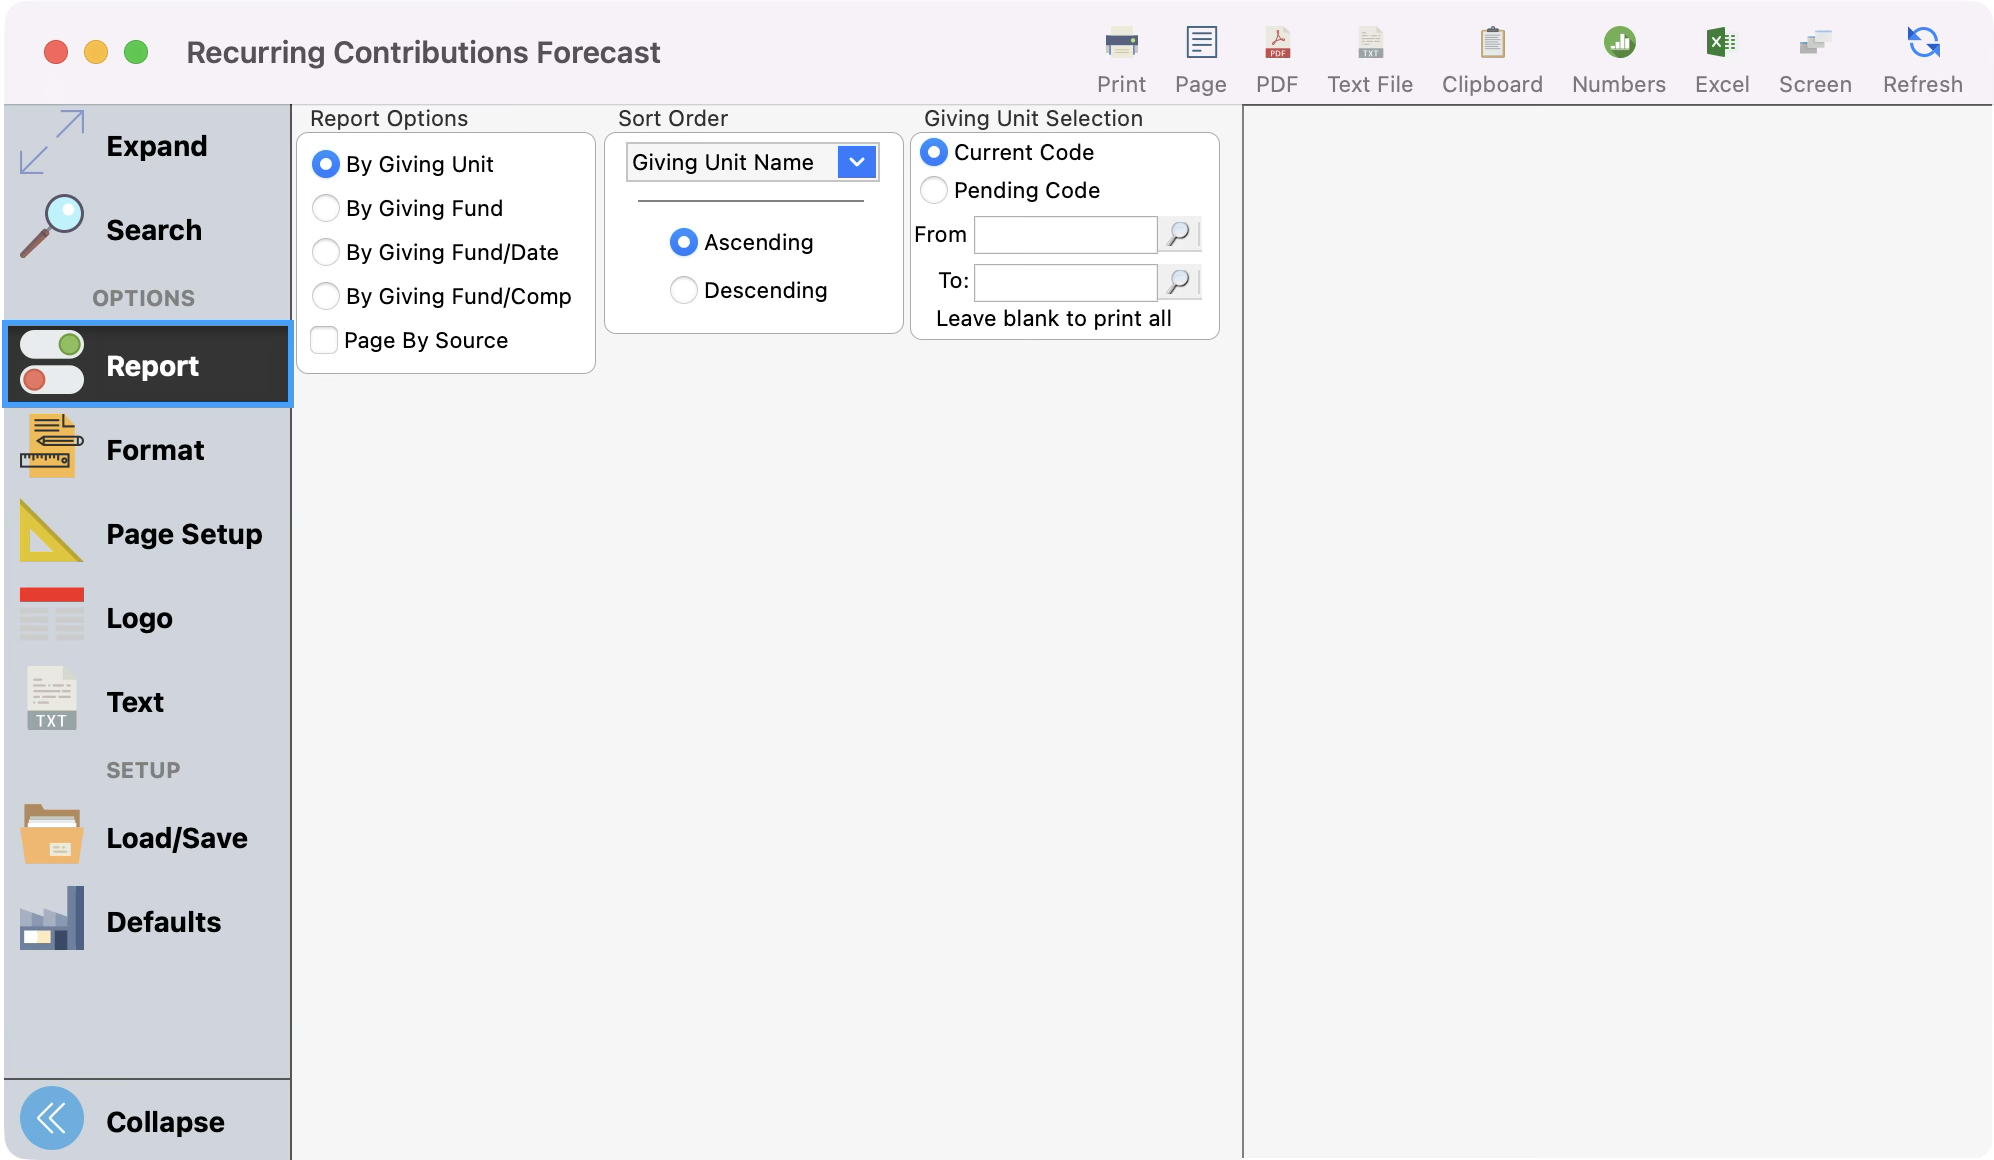Select Current Code radio button
1994x1160 pixels.
[933, 152]
